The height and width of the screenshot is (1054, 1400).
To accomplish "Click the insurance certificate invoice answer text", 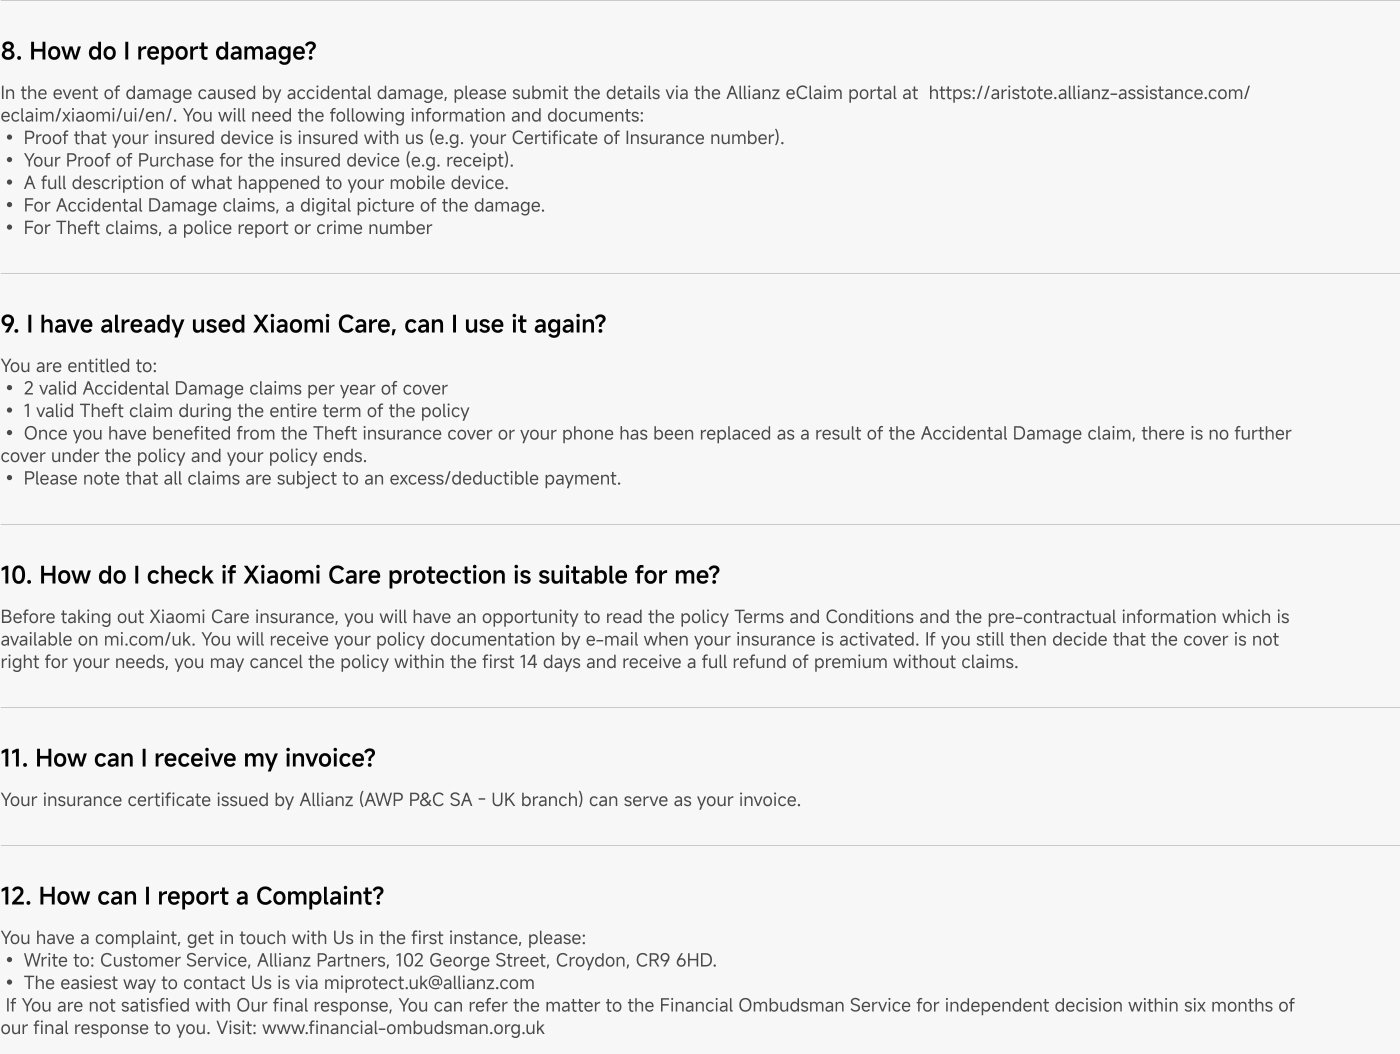I will (x=400, y=800).
